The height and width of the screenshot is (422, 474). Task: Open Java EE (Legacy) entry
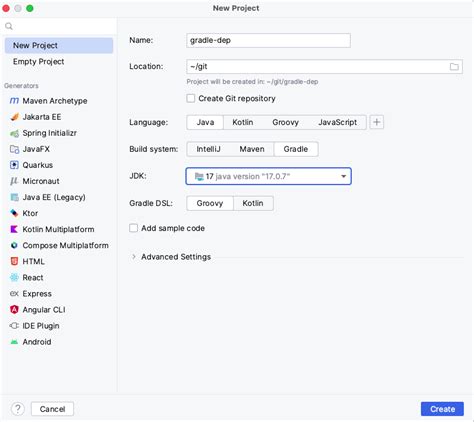(x=59, y=197)
